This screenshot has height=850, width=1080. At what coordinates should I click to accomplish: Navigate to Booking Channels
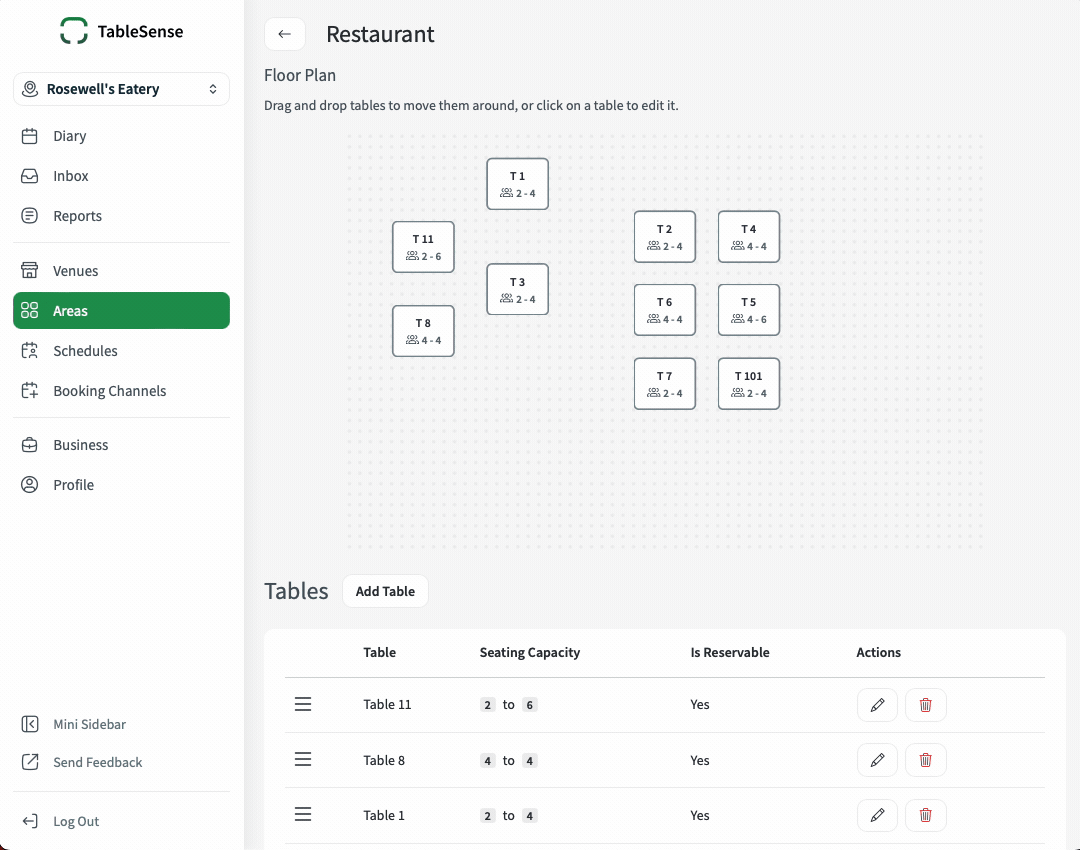click(109, 391)
